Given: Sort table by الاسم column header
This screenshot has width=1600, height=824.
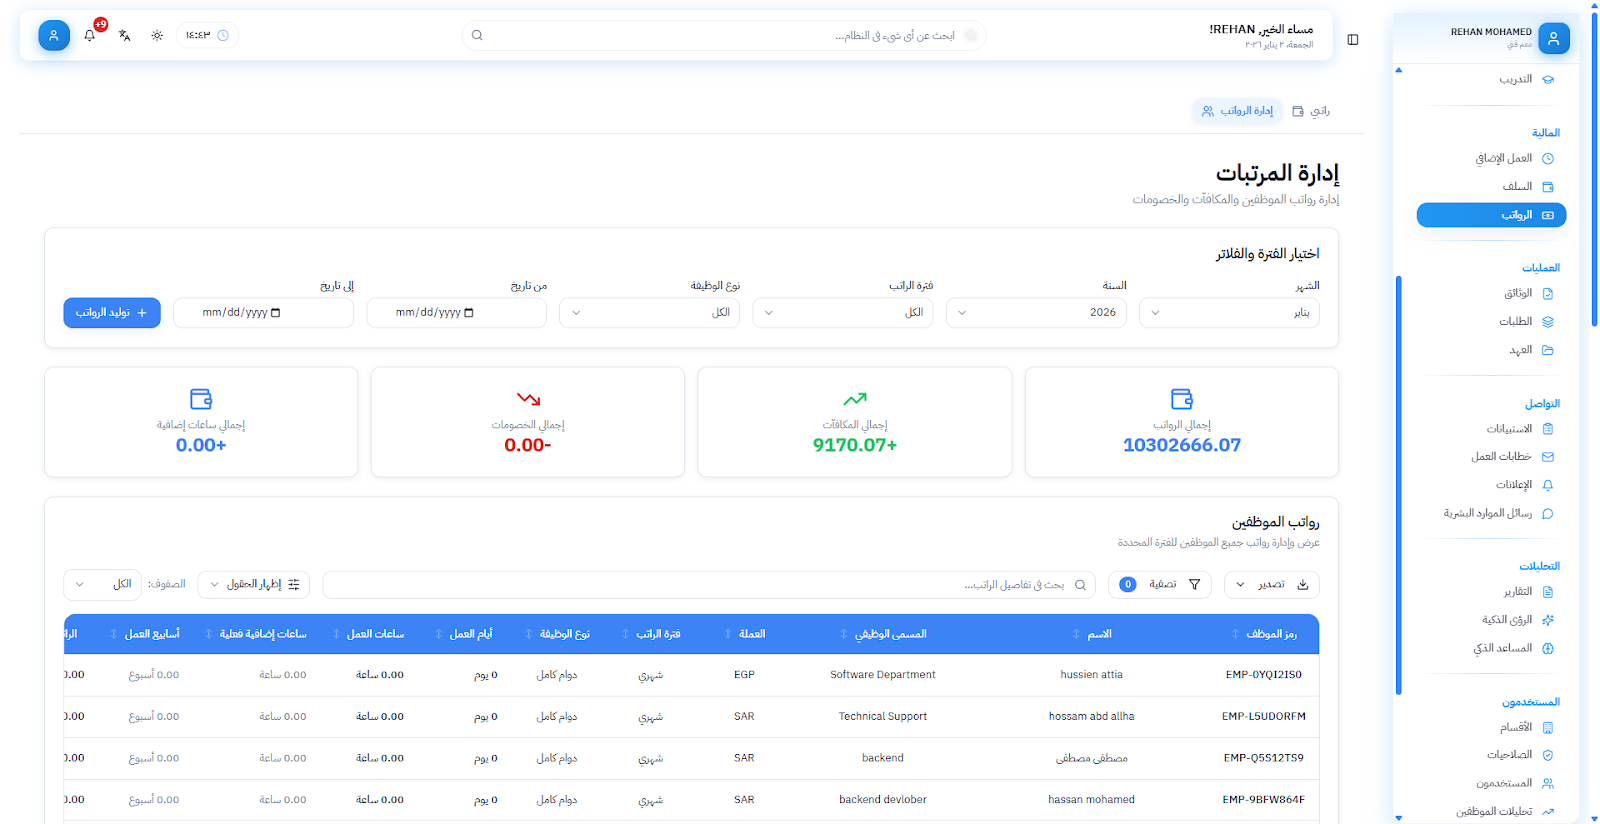Looking at the screenshot, I should point(1098,634).
